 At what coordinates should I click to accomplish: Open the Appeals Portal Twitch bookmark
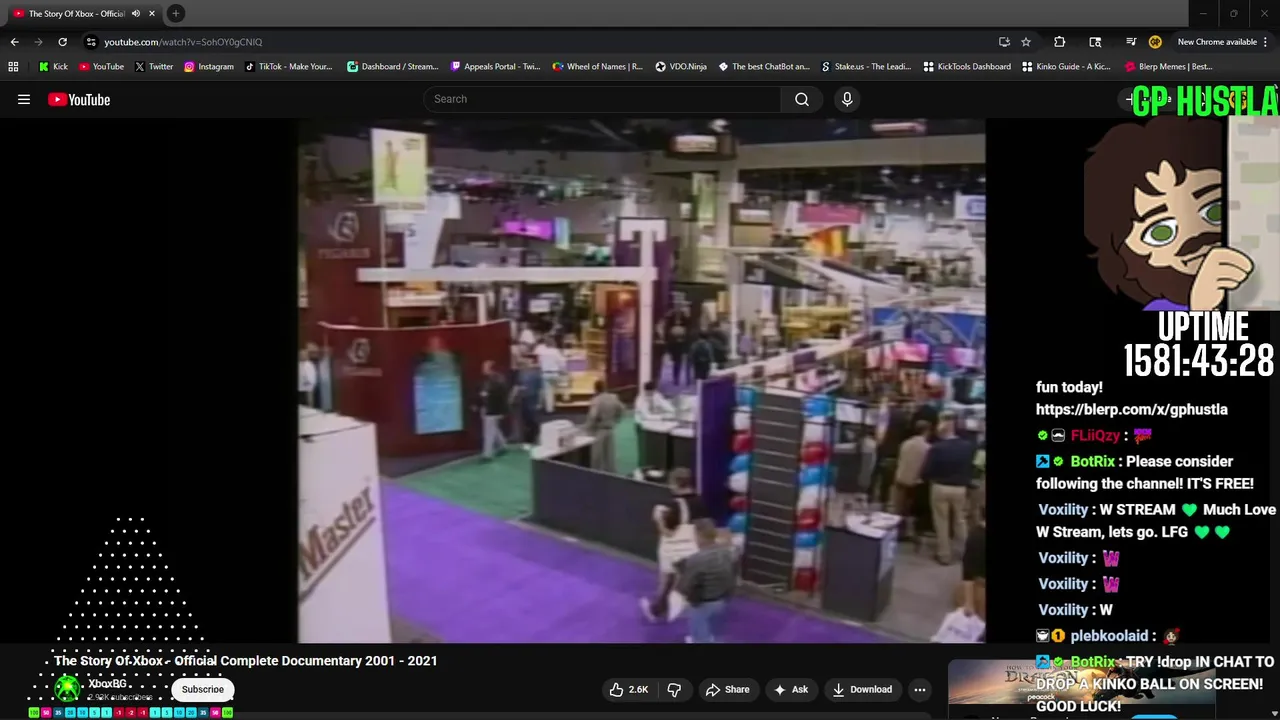click(x=496, y=67)
